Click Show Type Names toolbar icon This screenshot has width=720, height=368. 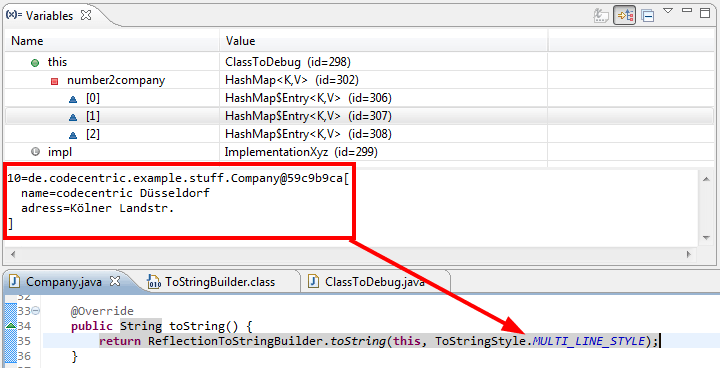click(x=601, y=16)
